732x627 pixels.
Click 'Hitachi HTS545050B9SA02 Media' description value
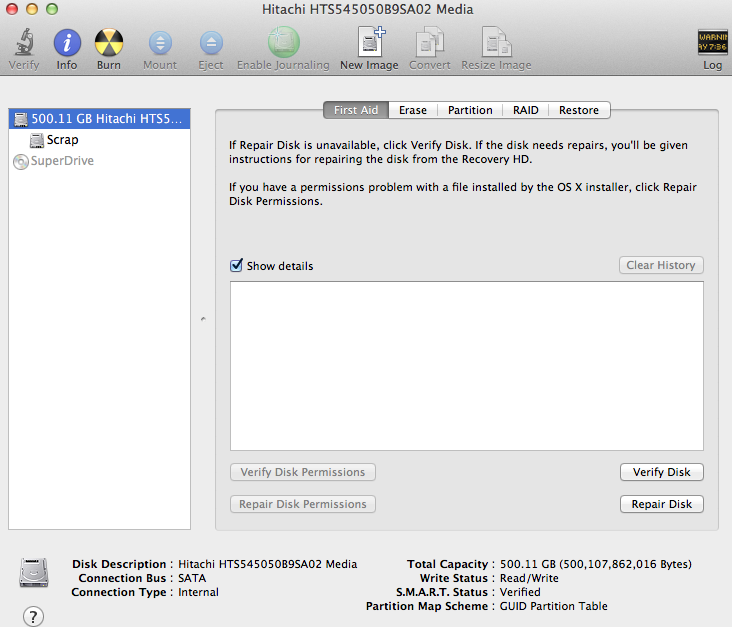(x=267, y=564)
